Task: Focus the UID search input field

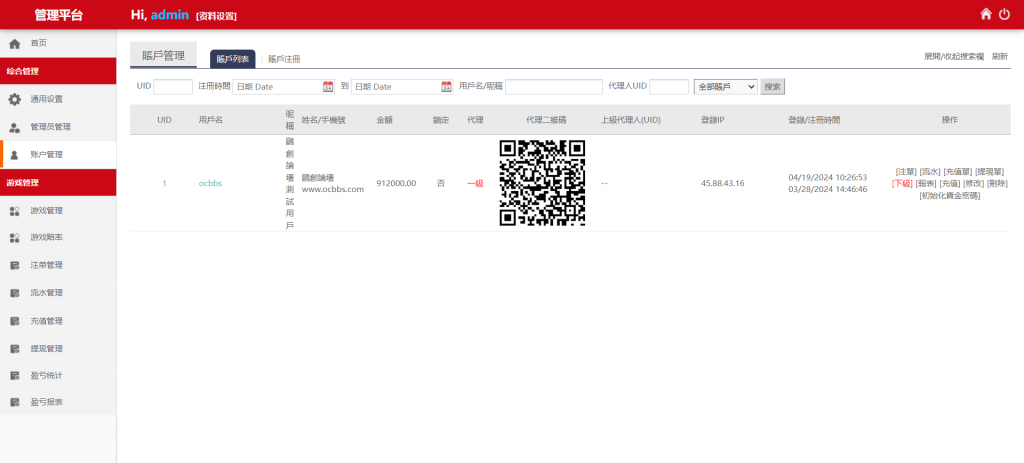Action: click(x=173, y=86)
